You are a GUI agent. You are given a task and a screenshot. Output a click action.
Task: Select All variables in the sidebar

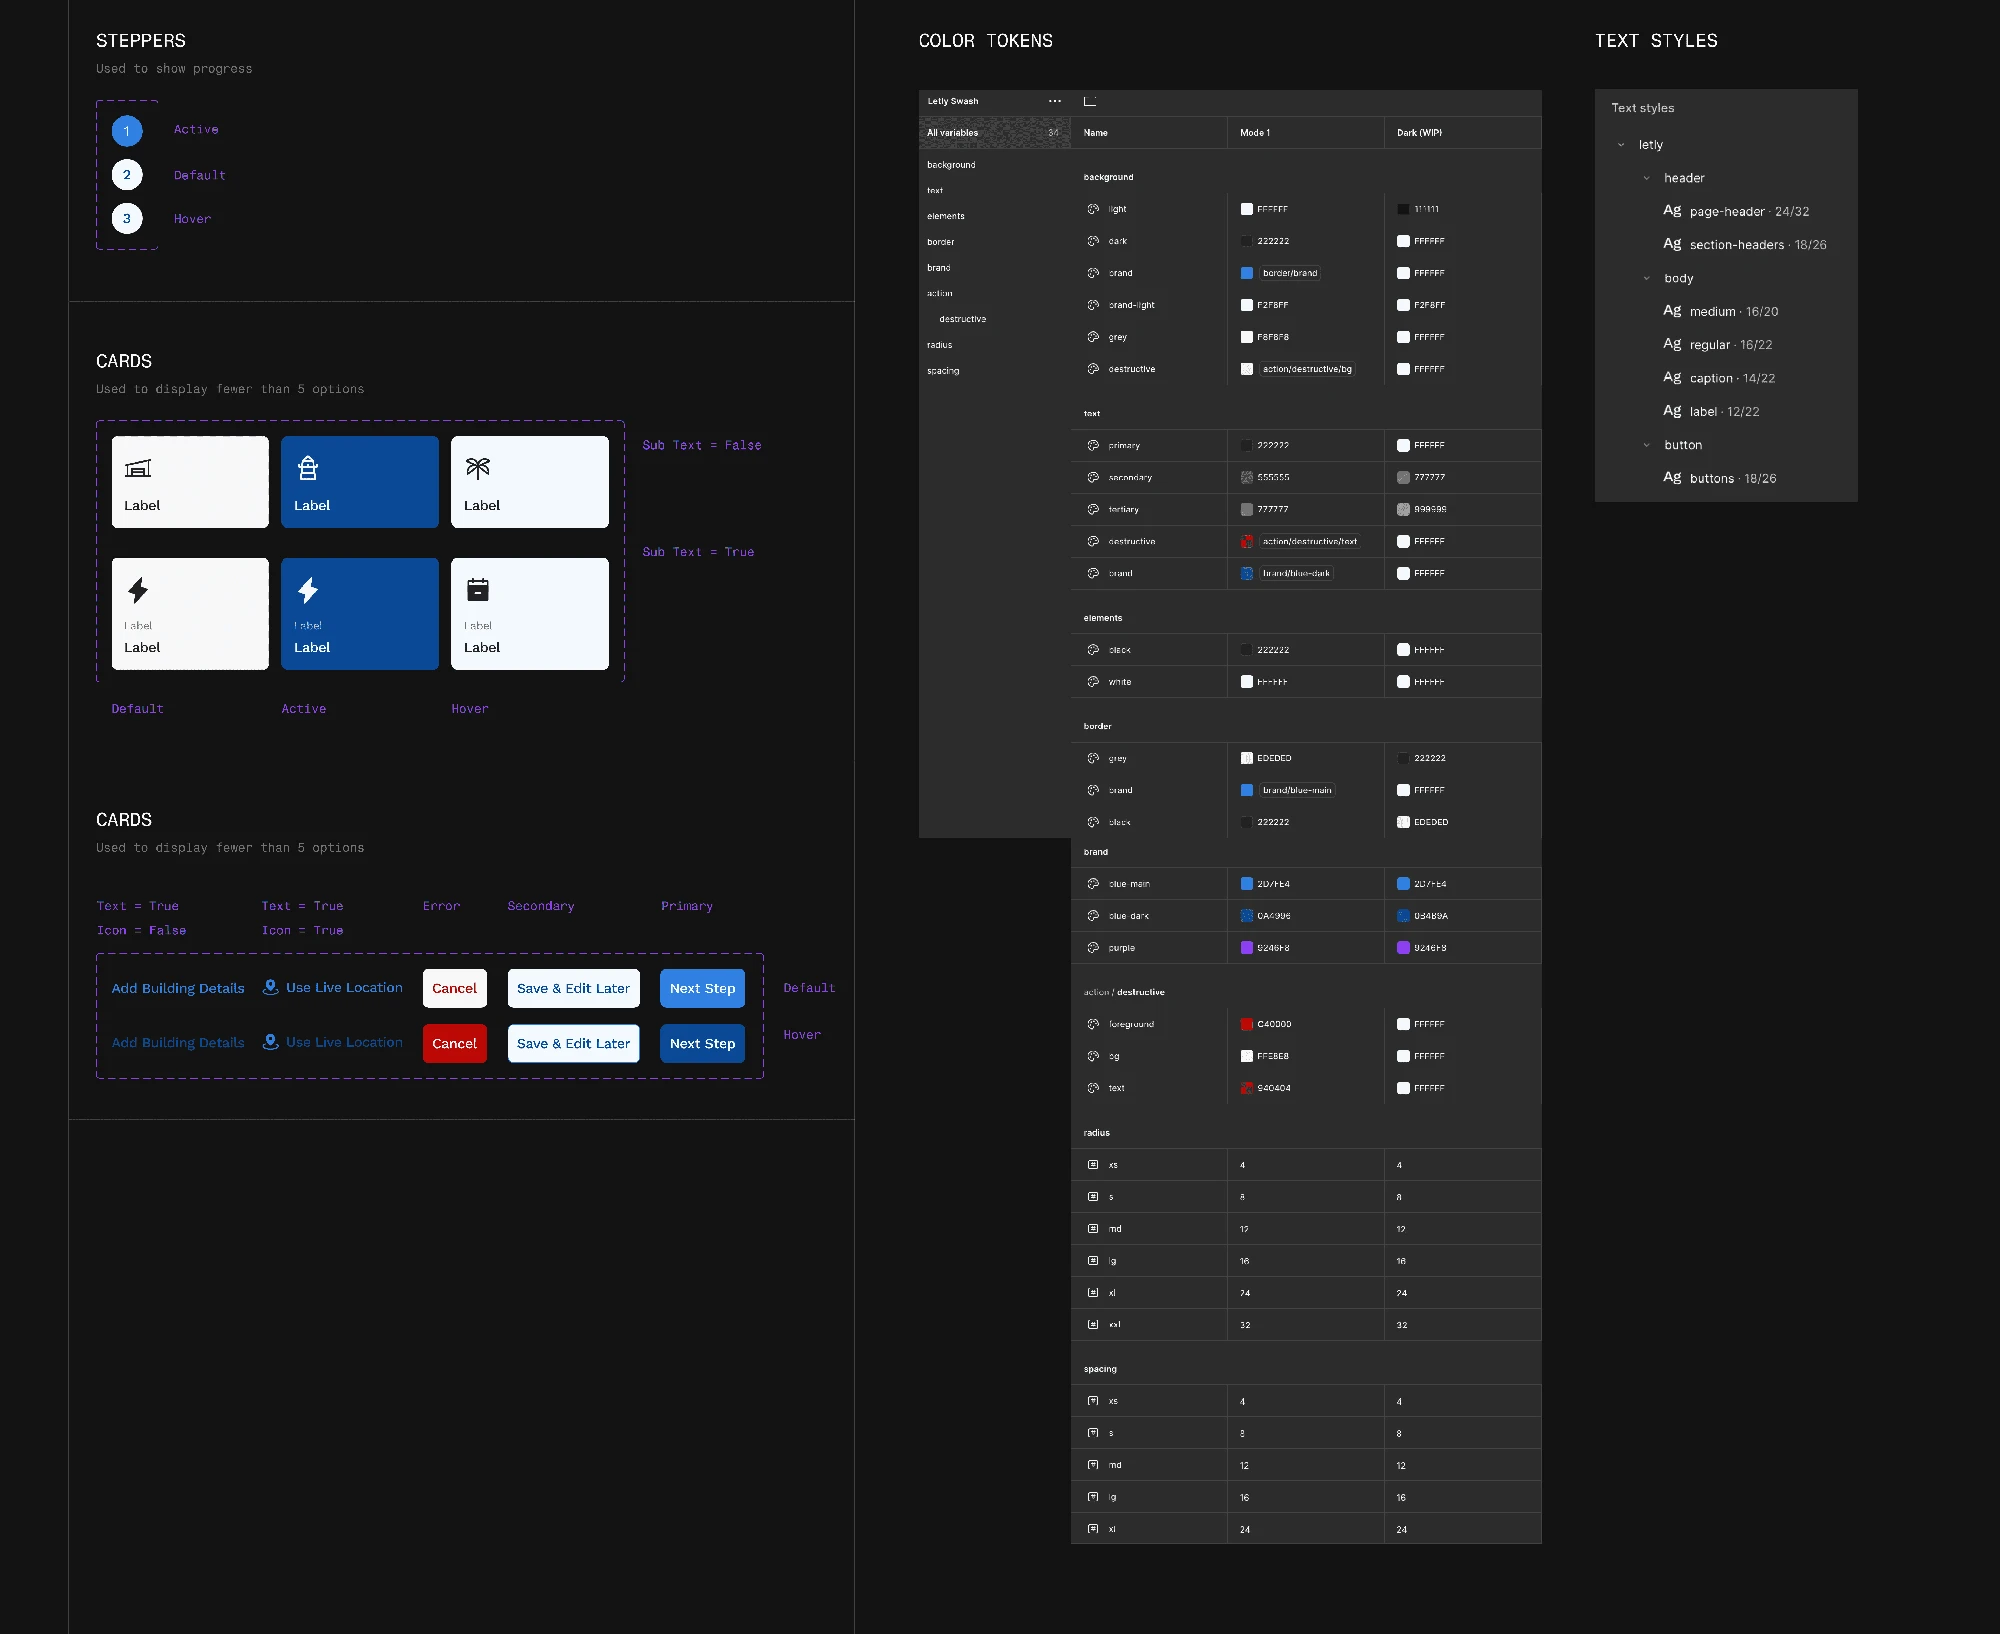click(x=994, y=132)
